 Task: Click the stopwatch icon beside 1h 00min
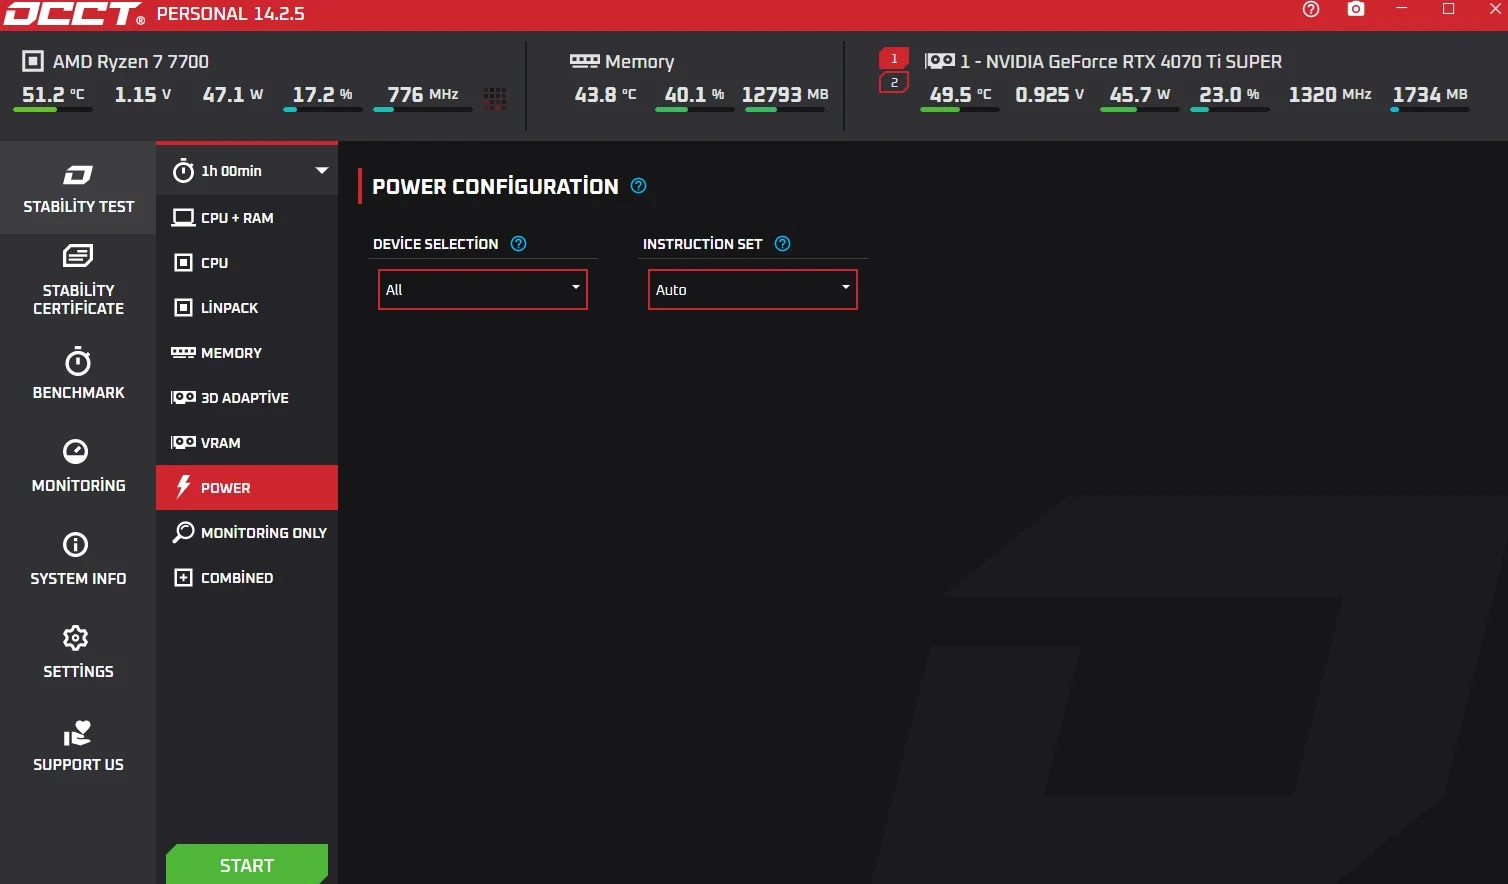(183, 171)
